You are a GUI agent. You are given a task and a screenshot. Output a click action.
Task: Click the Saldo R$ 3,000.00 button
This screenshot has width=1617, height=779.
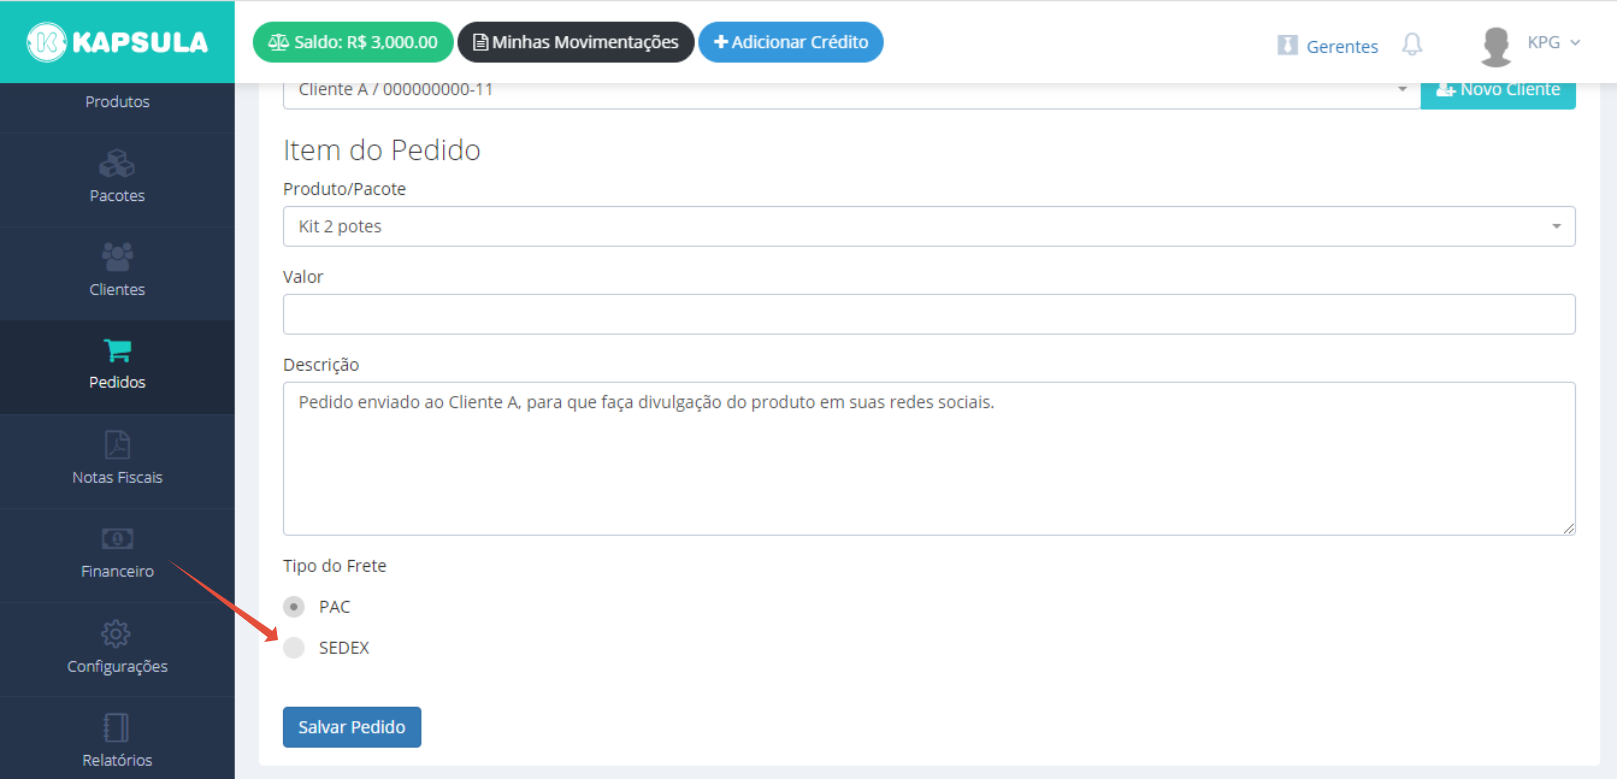pyautogui.click(x=353, y=42)
